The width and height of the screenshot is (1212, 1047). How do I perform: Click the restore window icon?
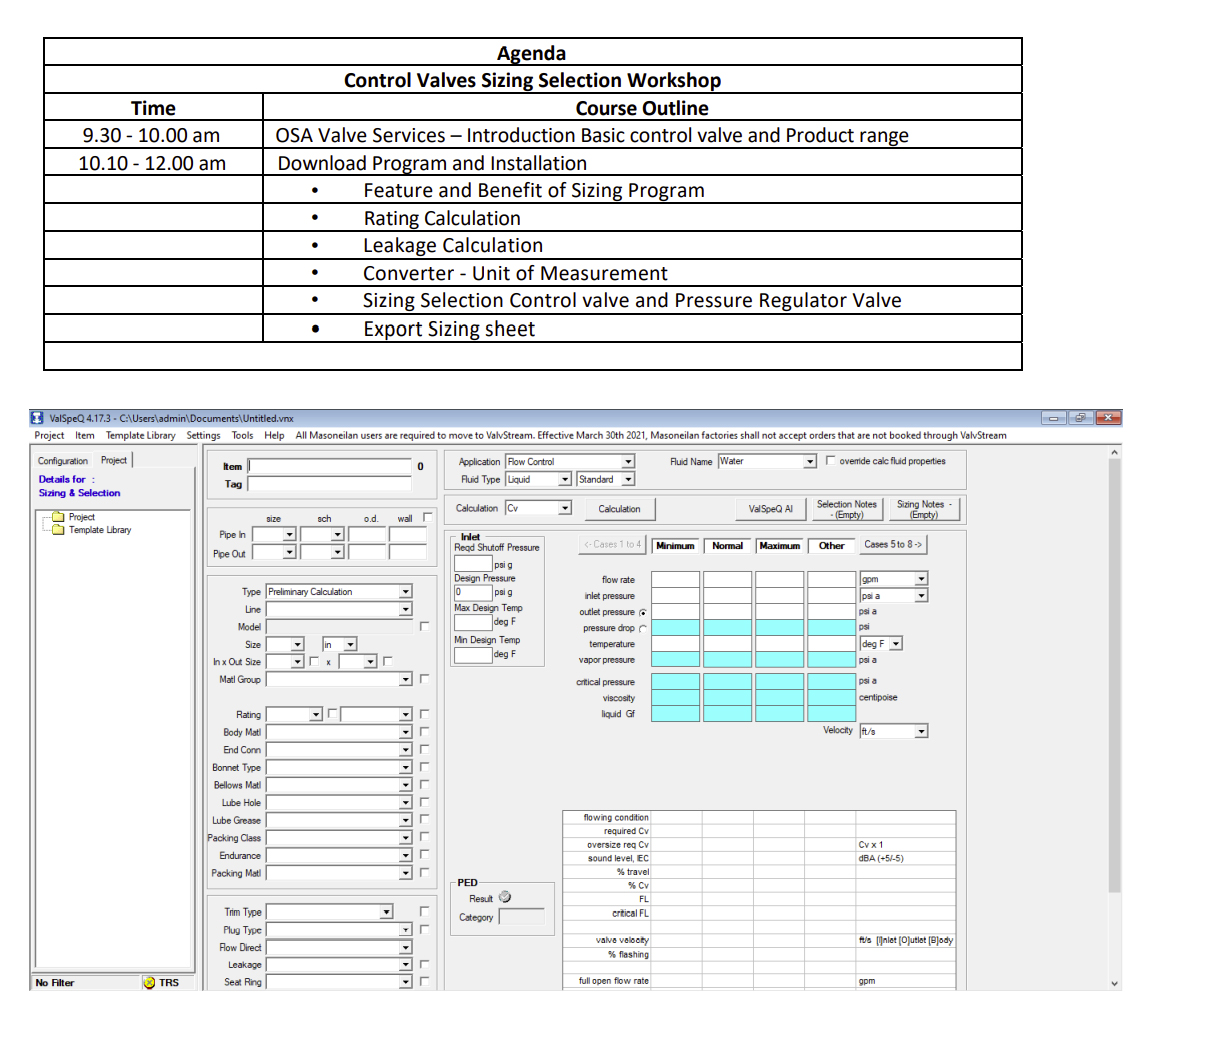1080,418
